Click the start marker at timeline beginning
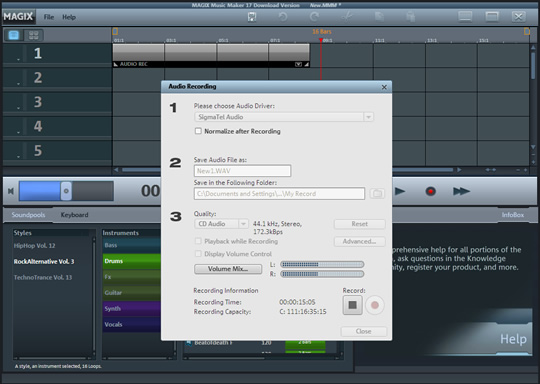 pos(115,31)
